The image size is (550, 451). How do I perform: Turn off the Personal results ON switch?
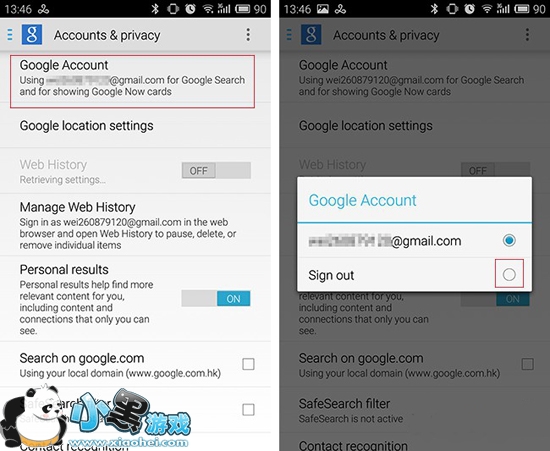[x=216, y=299]
